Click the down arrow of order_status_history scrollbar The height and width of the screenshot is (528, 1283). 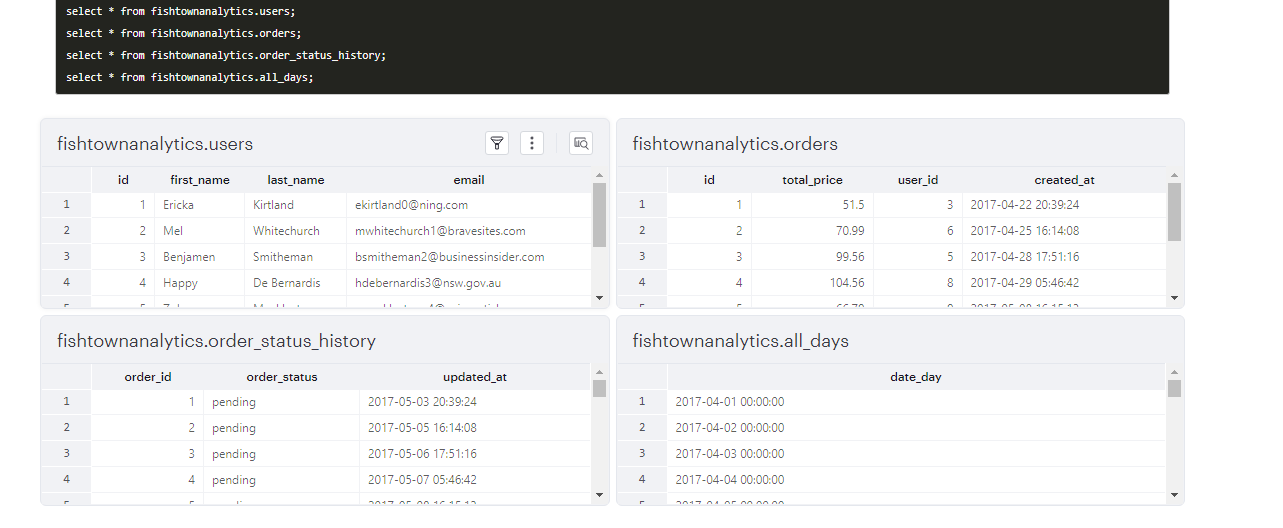[x=600, y=494]
